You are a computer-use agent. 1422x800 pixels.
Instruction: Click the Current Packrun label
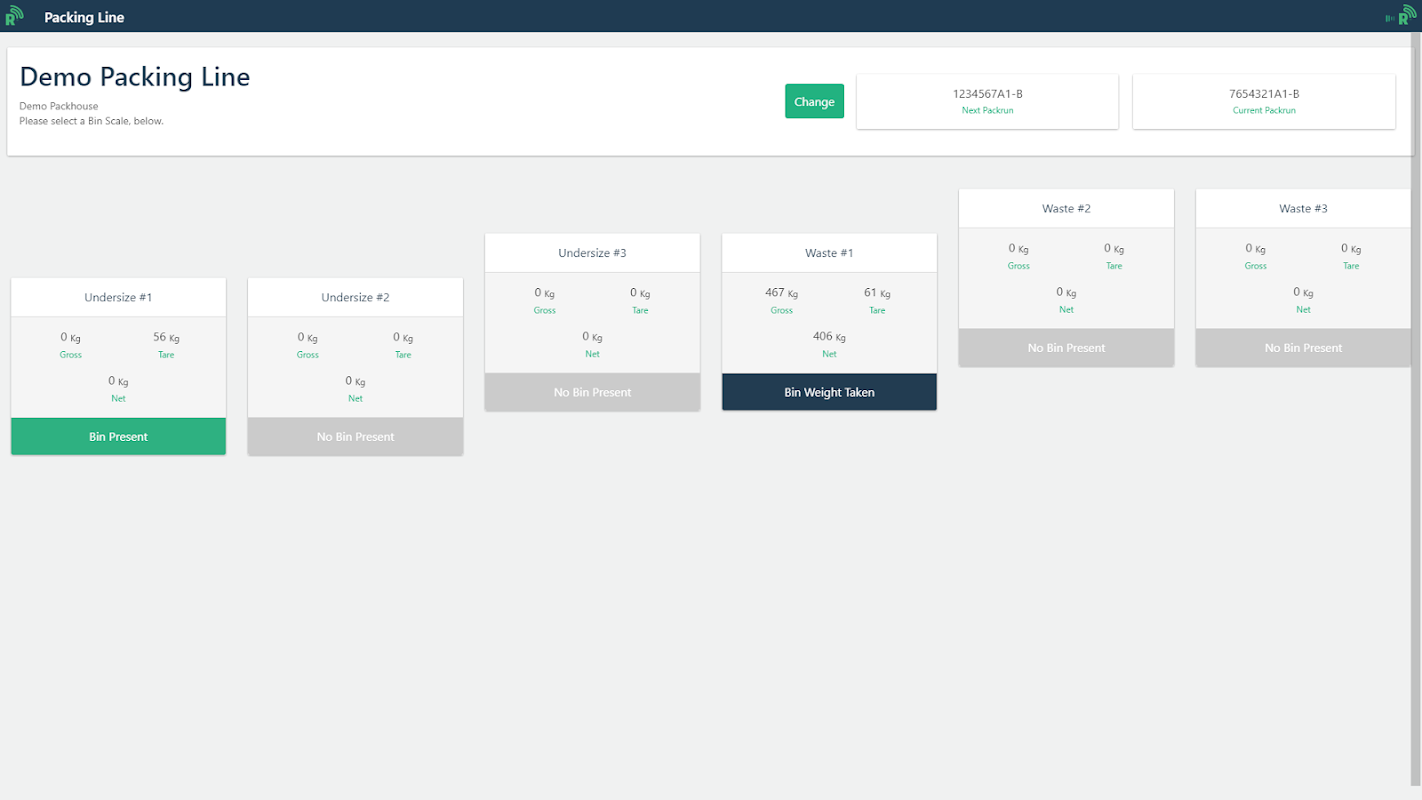point(1264,110)
